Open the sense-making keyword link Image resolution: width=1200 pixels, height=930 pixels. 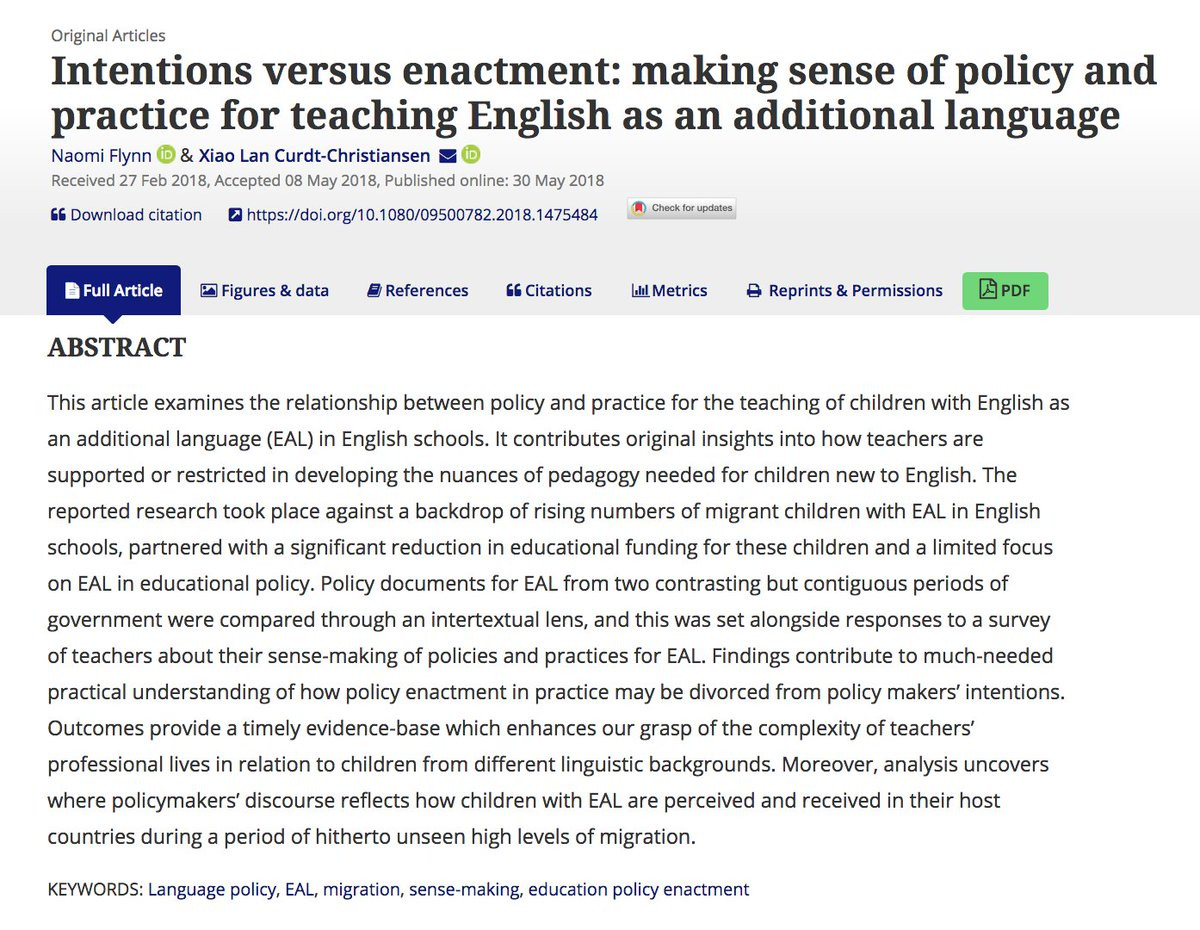tap(464, 889)
